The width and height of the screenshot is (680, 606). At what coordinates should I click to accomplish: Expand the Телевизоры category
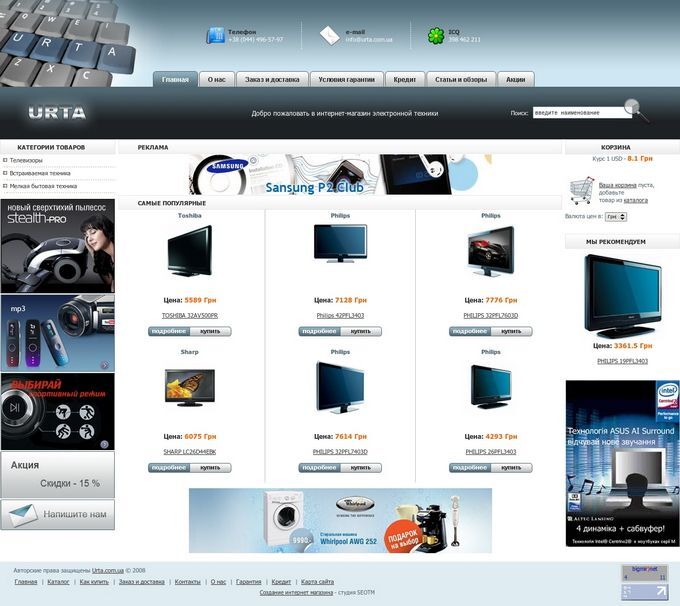(26, 161)
